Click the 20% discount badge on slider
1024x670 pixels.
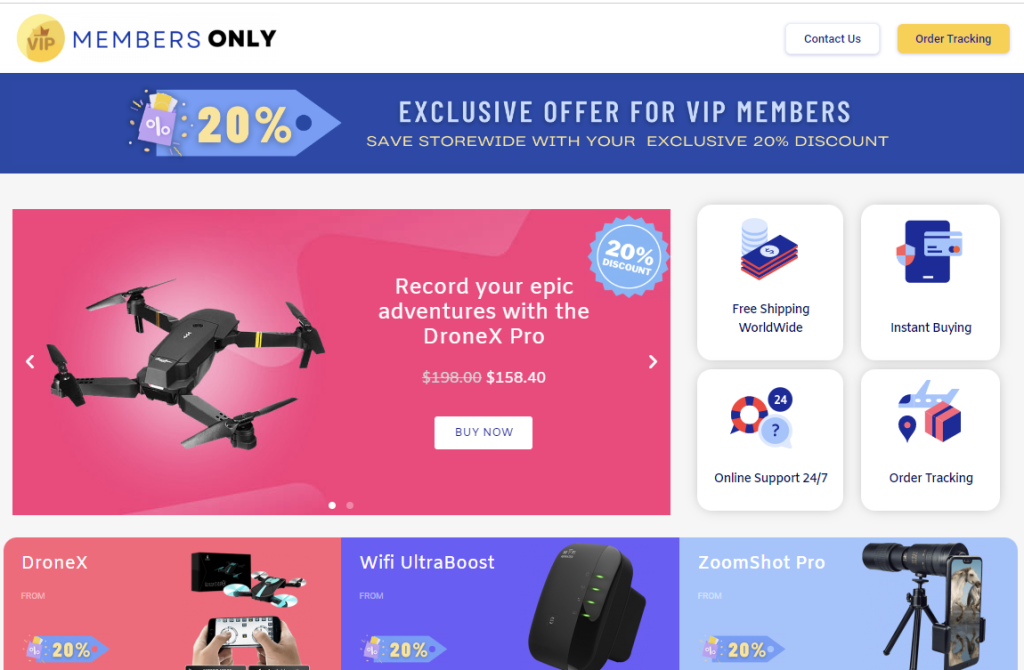[628, 256]
